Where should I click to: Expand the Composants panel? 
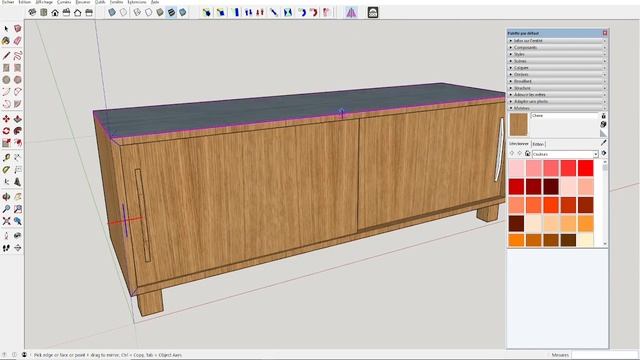(x=557, y=47)
